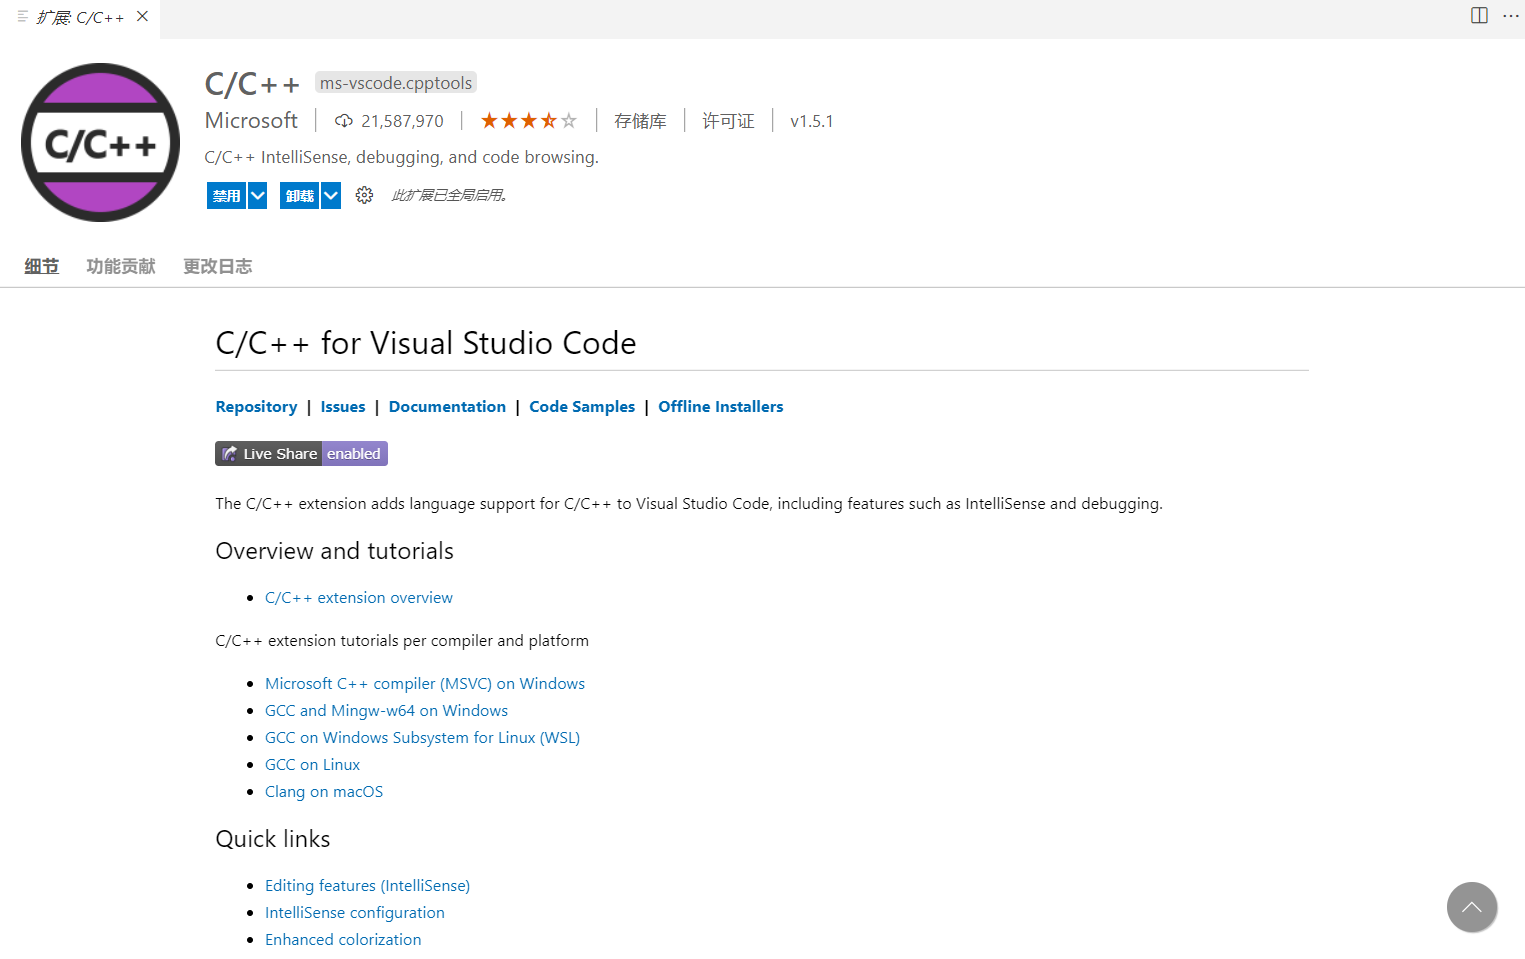This screenshot has width=1525, height=959.
Task: Open the GCC on Linux link
Action: point(312,765)
